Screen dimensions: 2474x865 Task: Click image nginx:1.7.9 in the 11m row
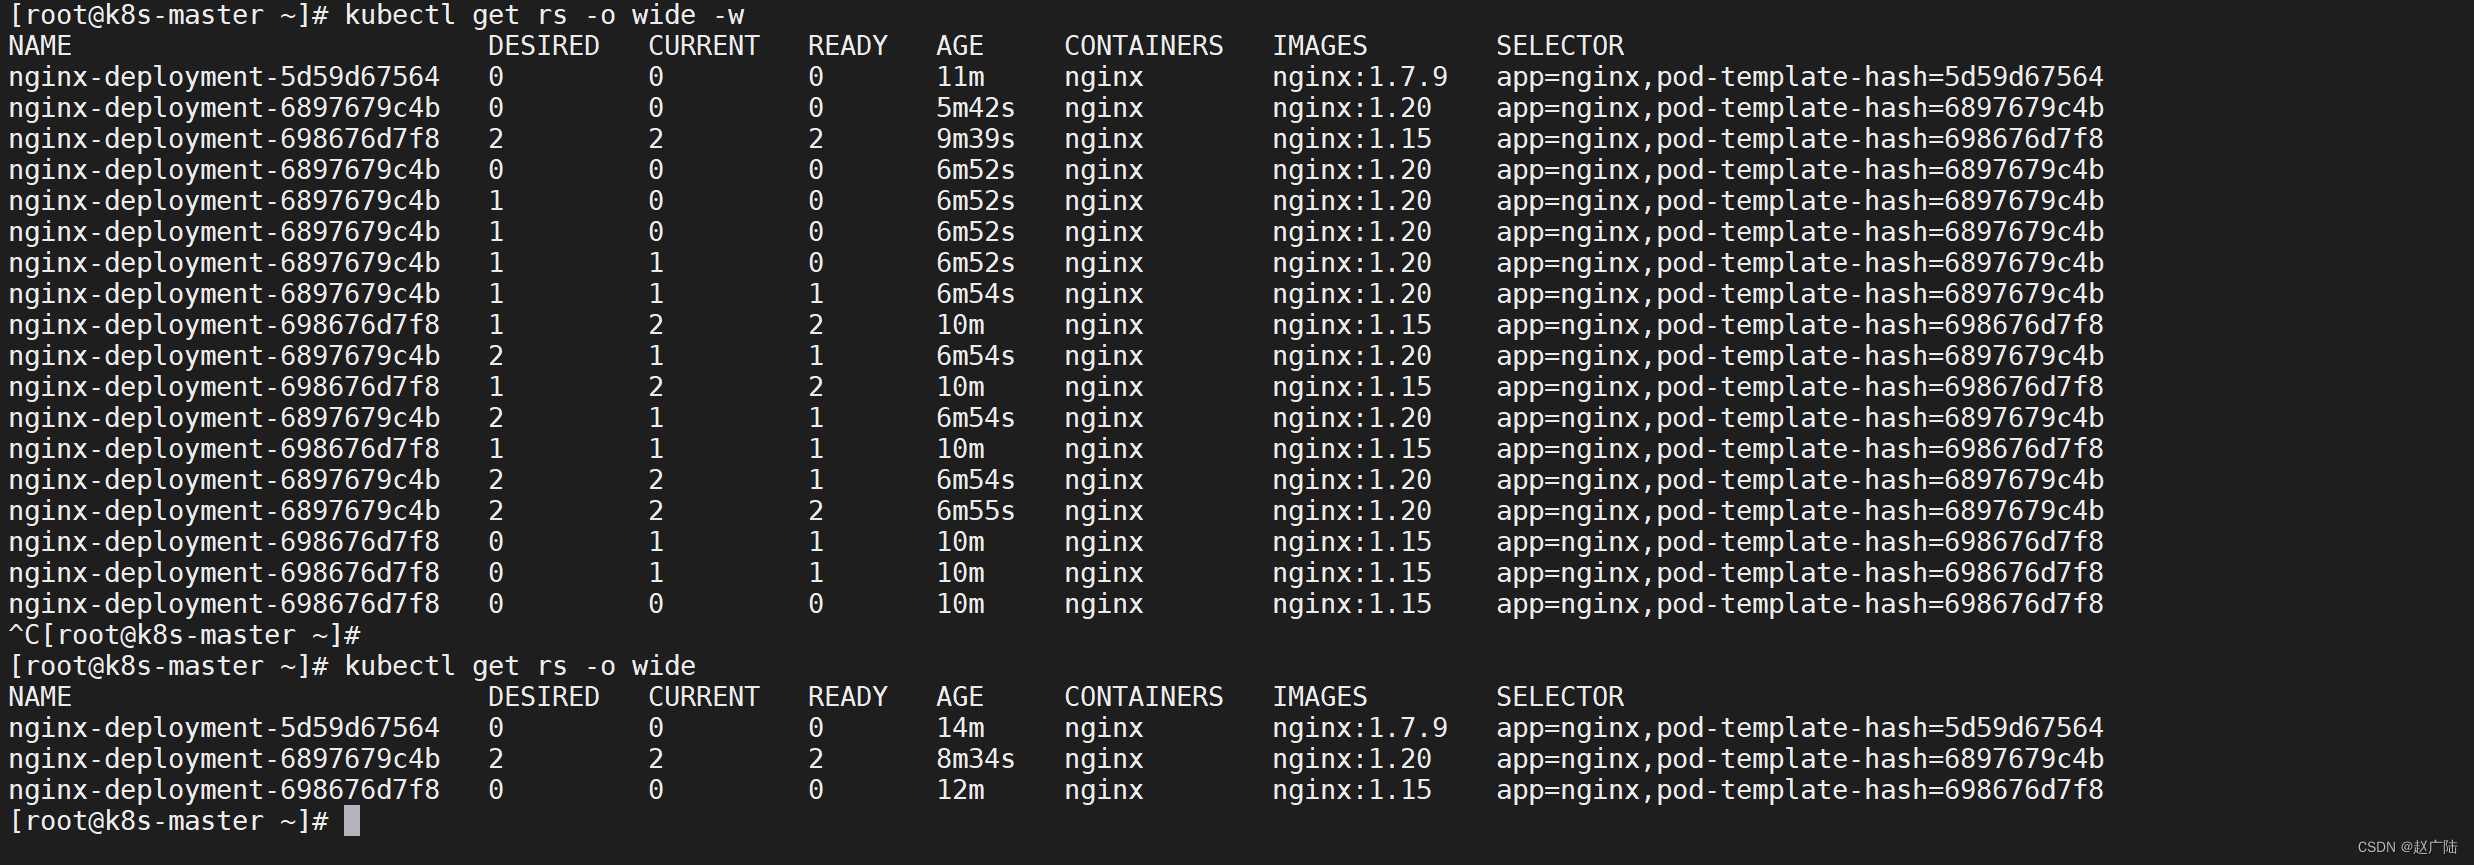1360,77
